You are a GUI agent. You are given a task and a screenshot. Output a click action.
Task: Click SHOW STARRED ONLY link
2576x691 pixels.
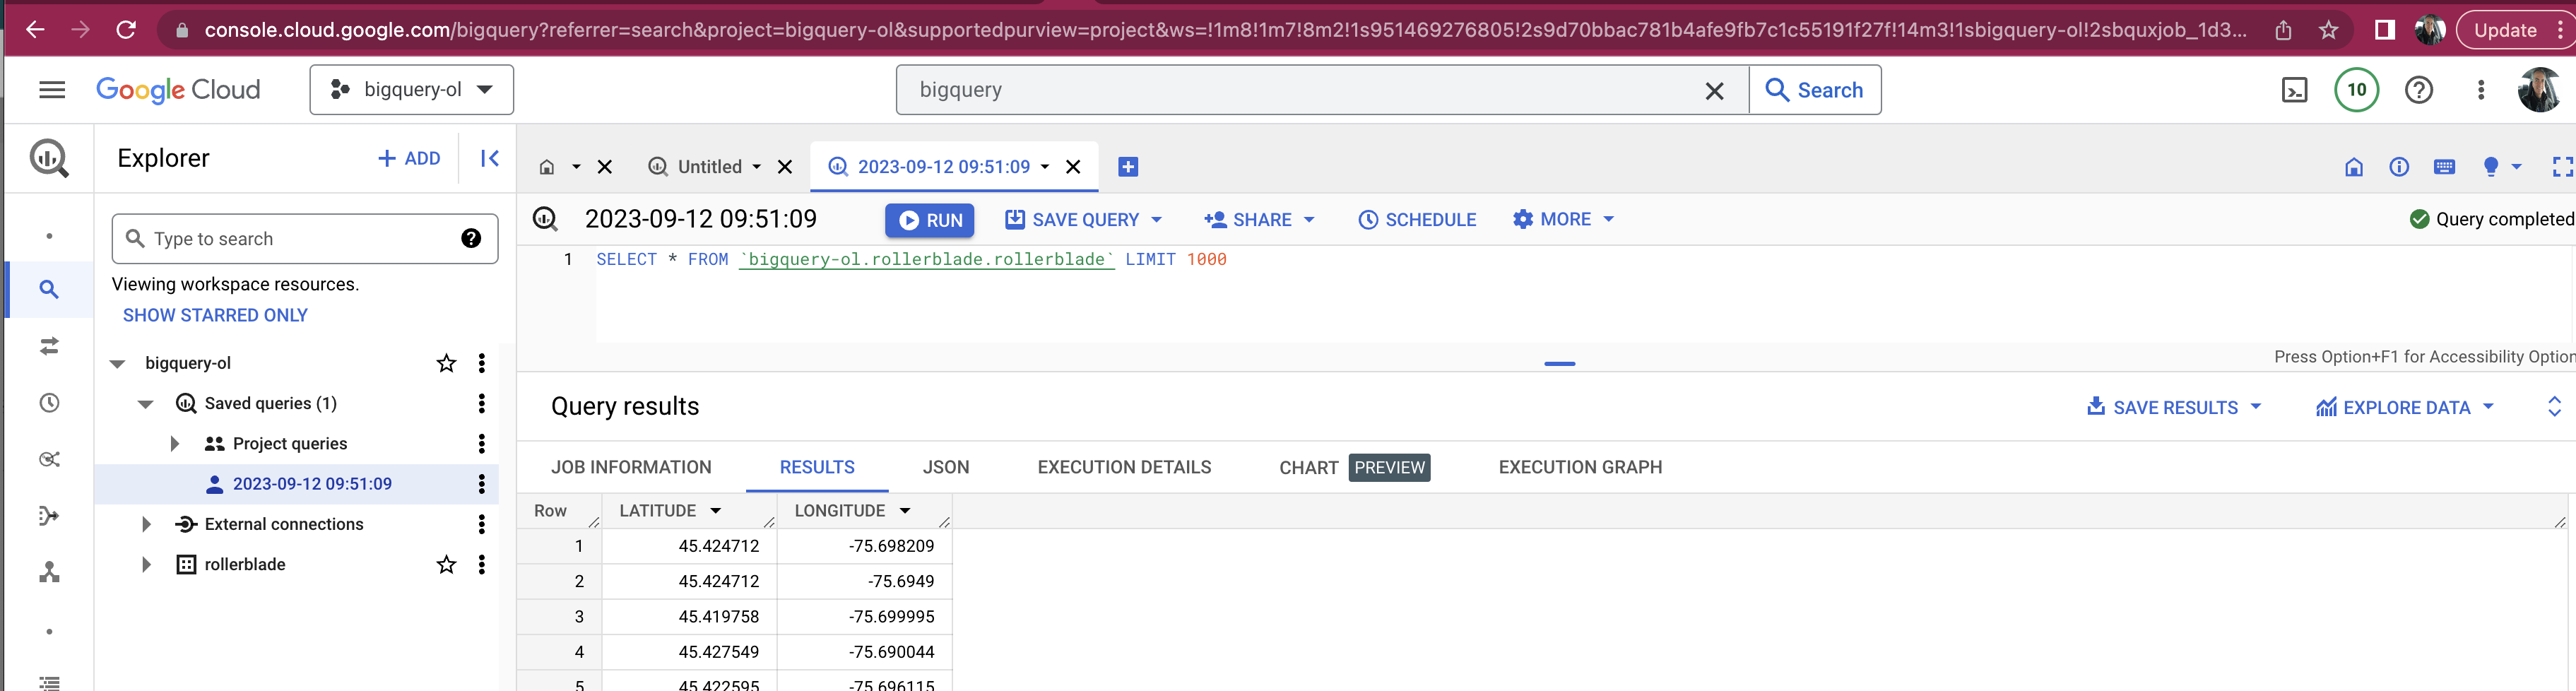click(215, 314)
